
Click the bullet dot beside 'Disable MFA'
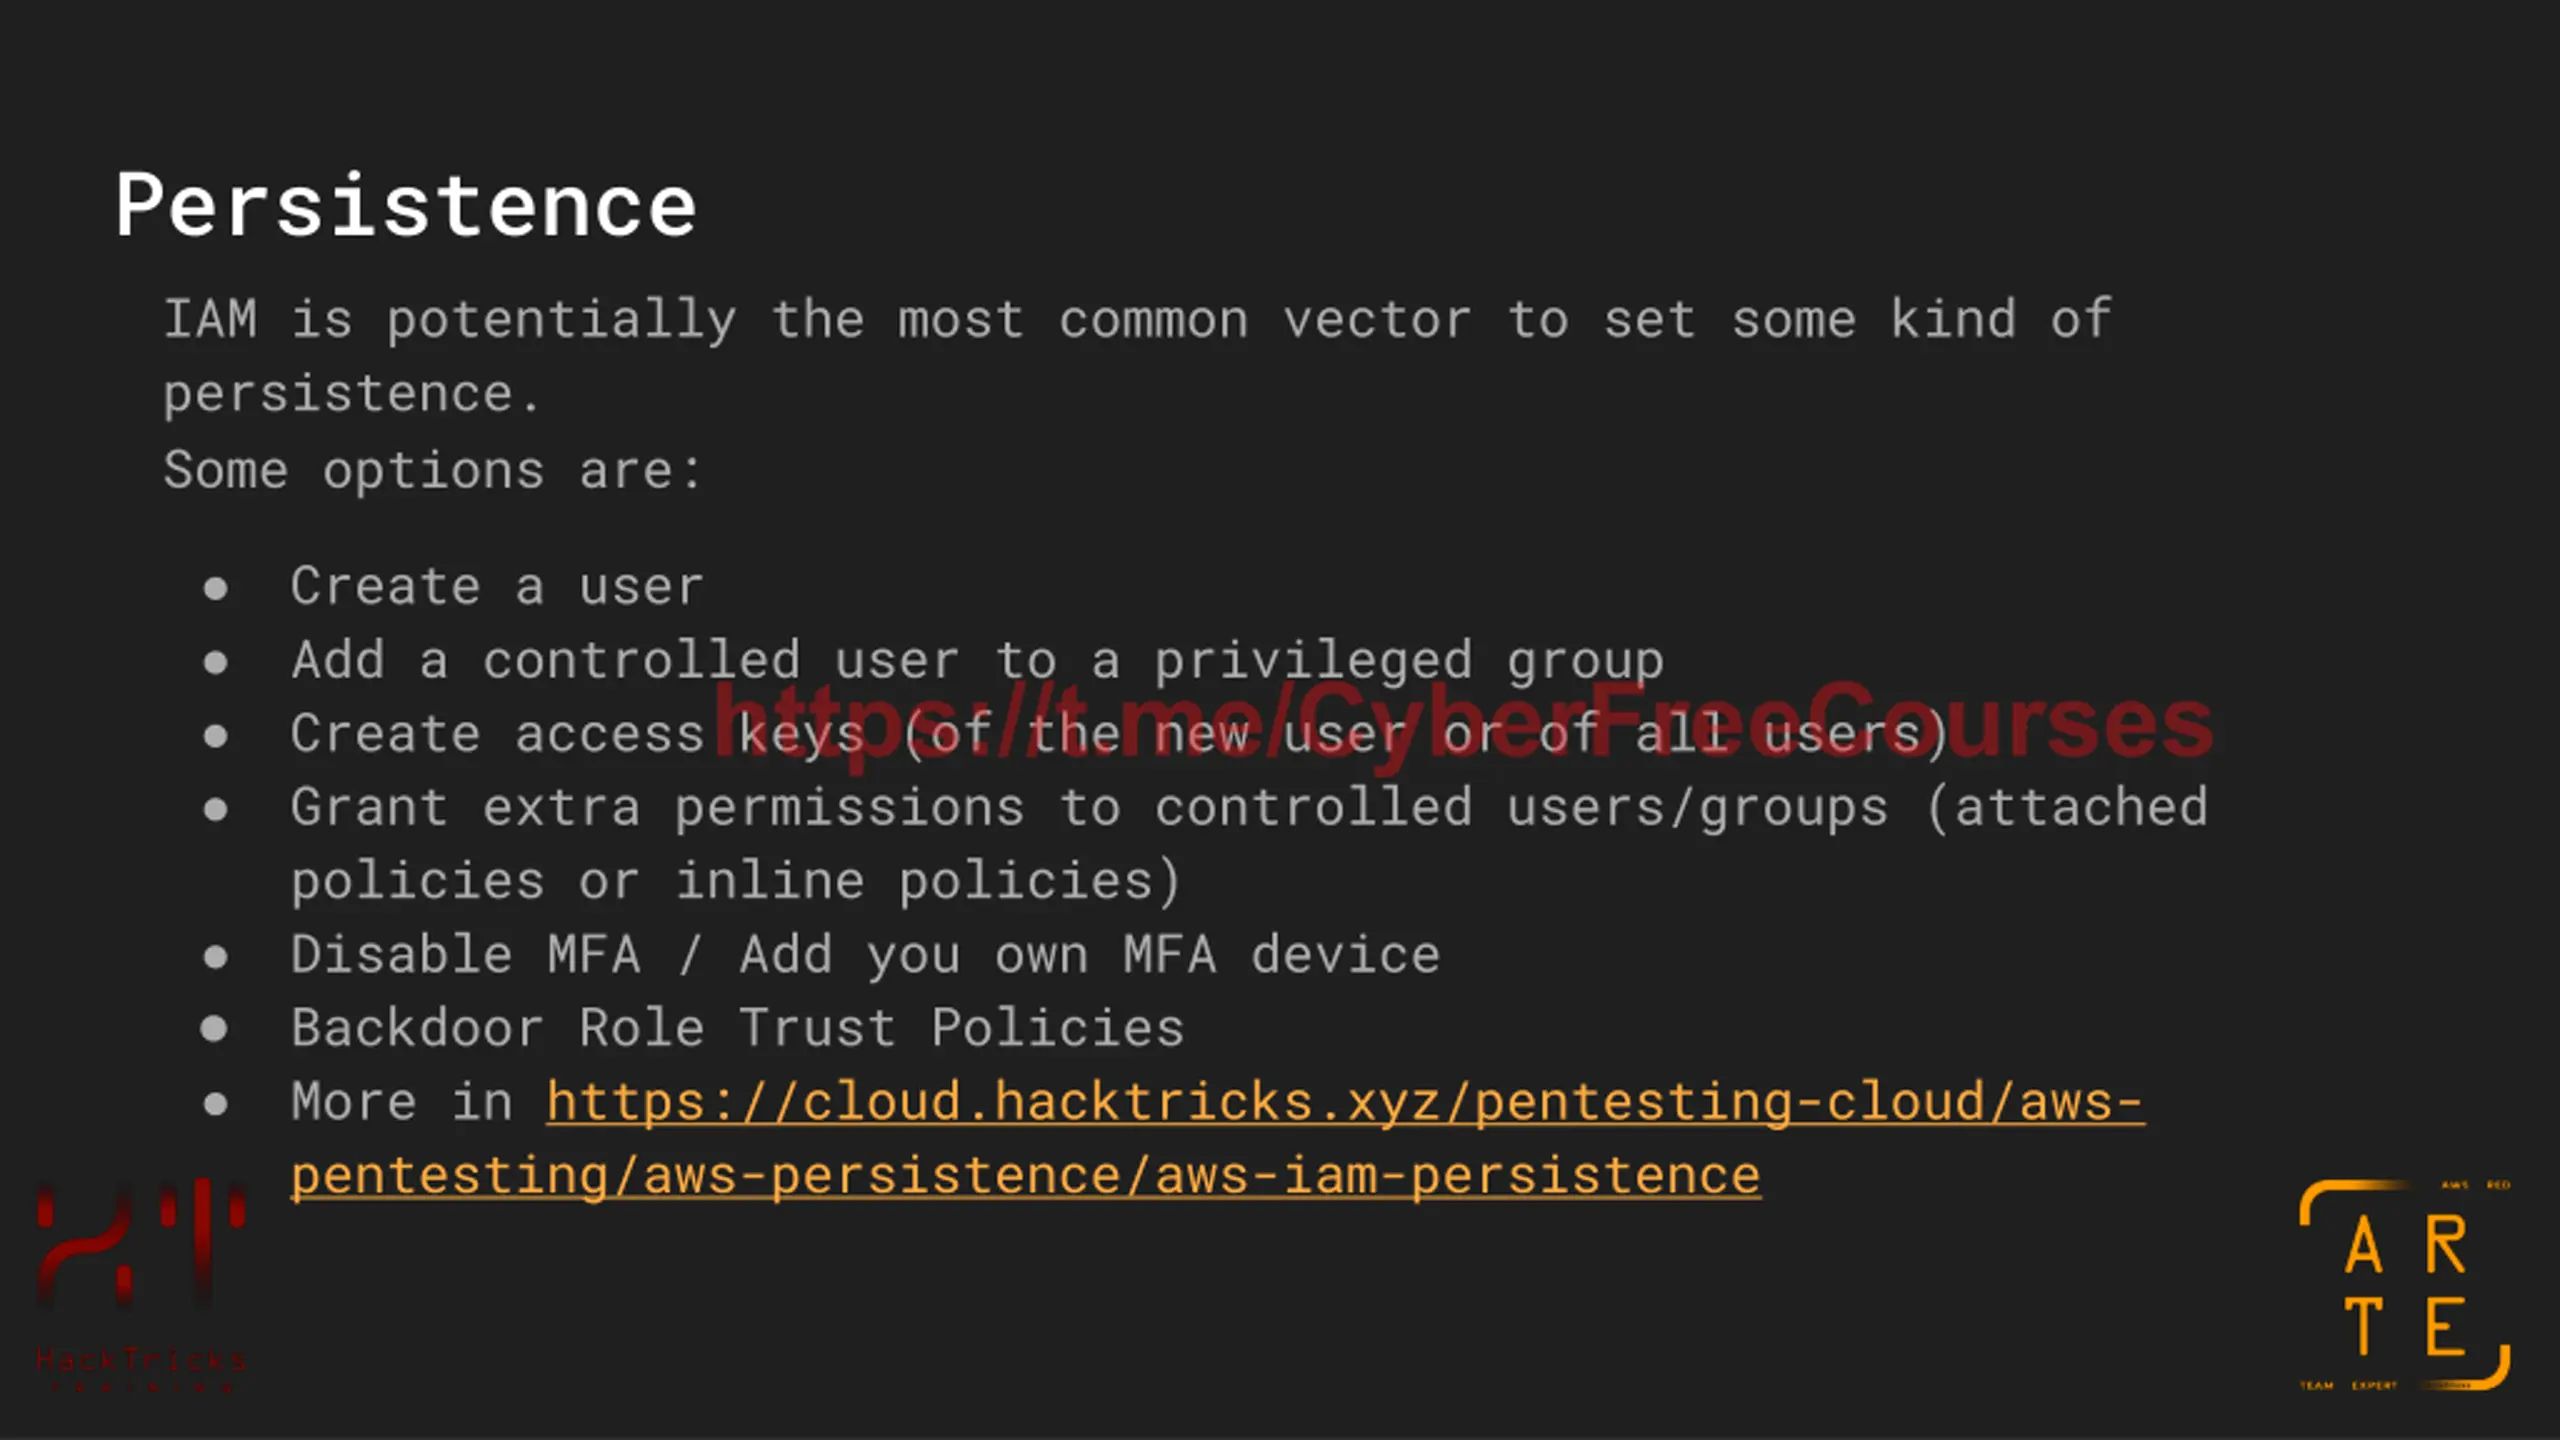[215, 957]
